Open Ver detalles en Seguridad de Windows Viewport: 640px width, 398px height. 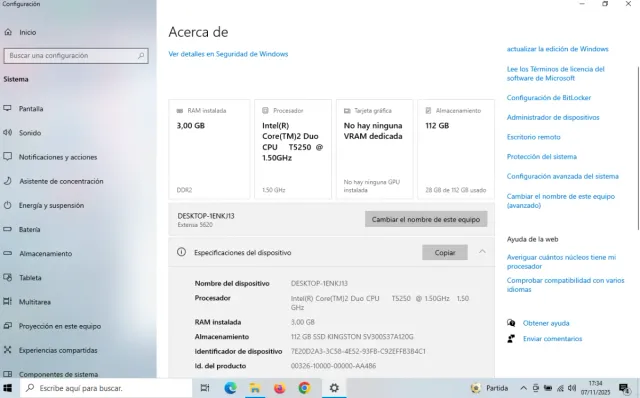point(228,54)
